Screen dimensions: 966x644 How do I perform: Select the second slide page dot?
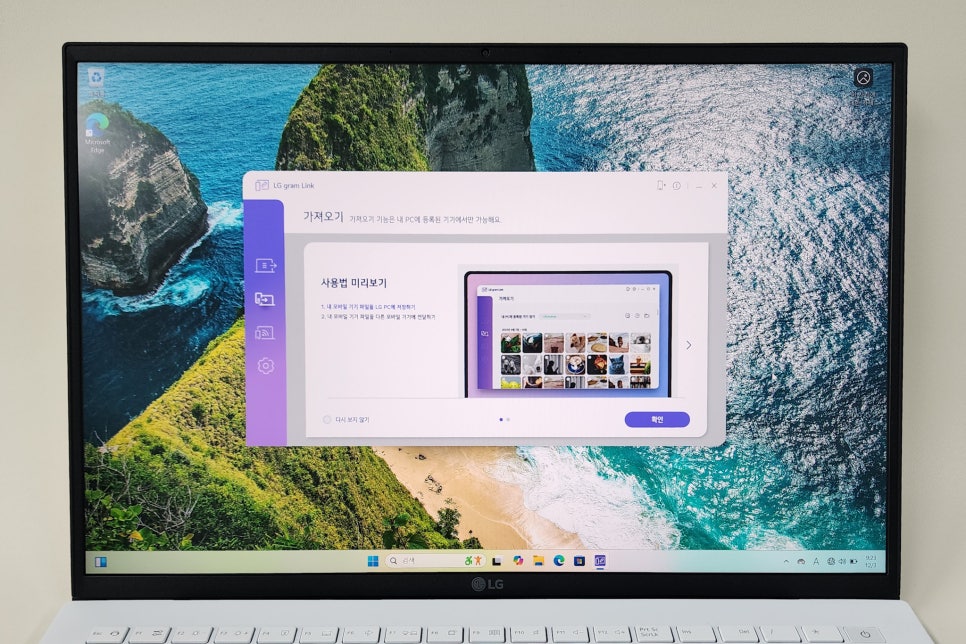coord(508,420)
